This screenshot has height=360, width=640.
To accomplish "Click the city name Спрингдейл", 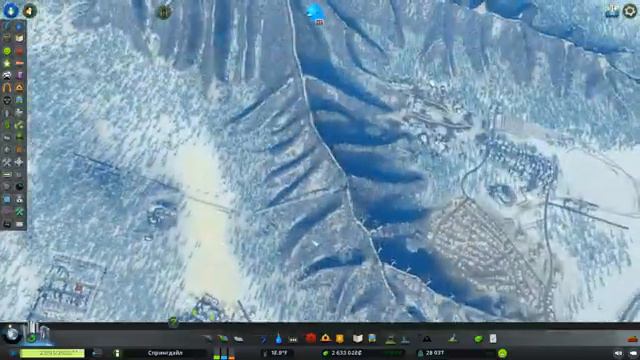I will tap(165, 353).
